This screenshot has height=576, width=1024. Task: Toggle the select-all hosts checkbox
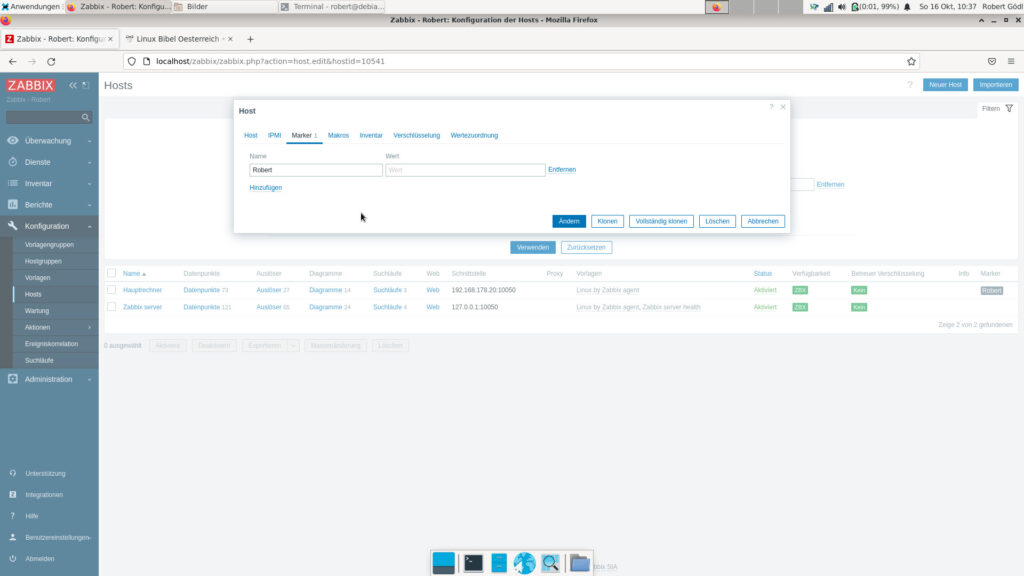click(112, 273)
